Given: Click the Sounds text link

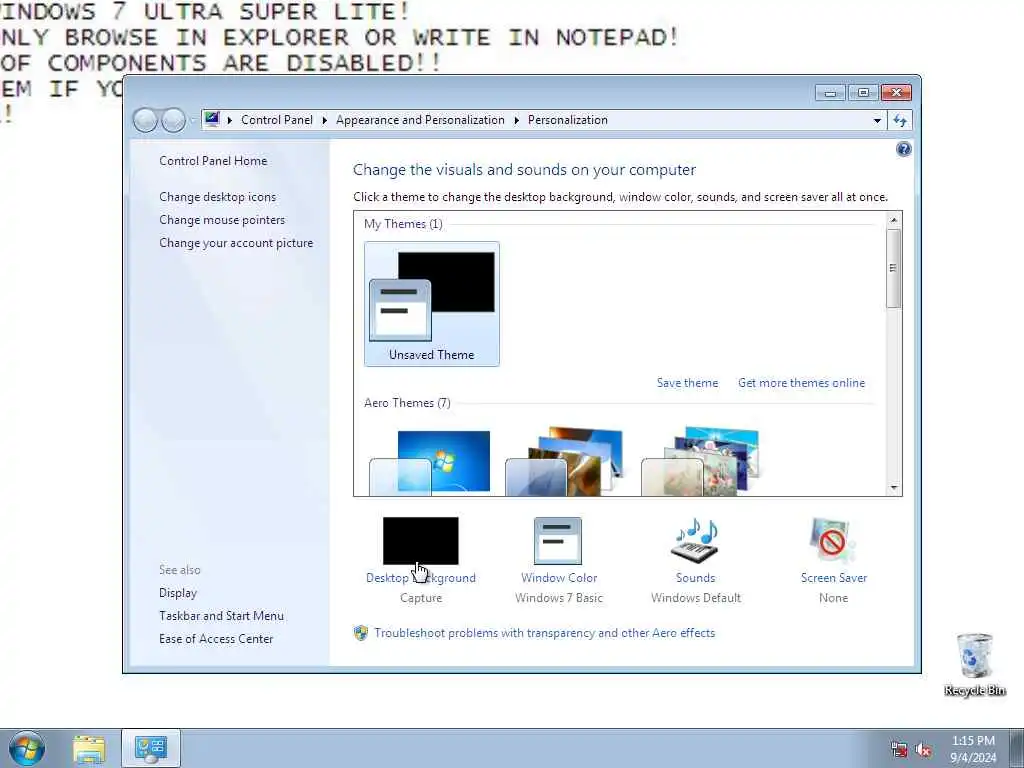Looking at the screenshot, I should (696, 578).
